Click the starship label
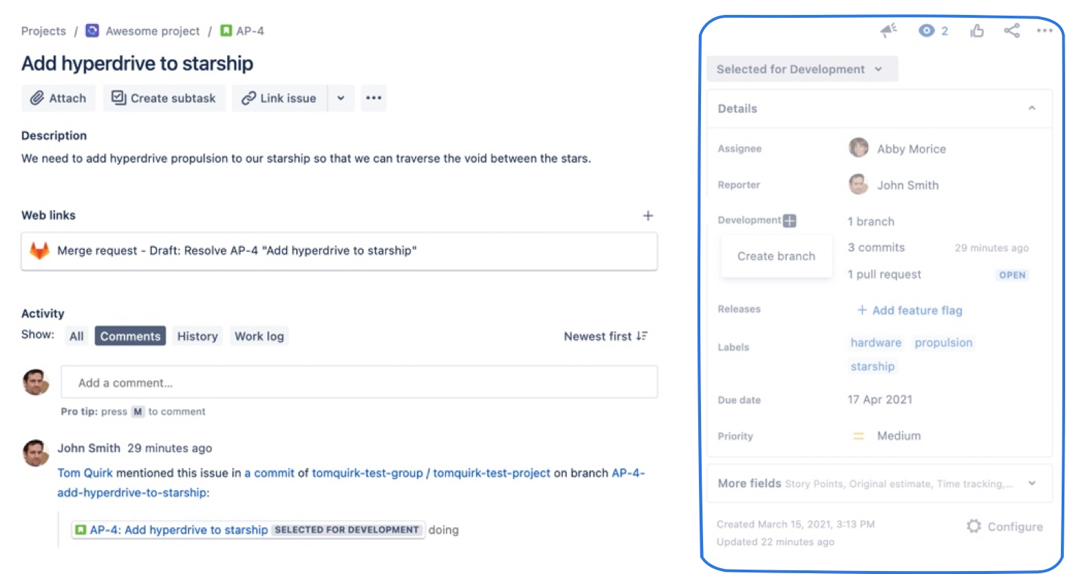The height and width of the screenshot is (574, 1066). [872, 367]
